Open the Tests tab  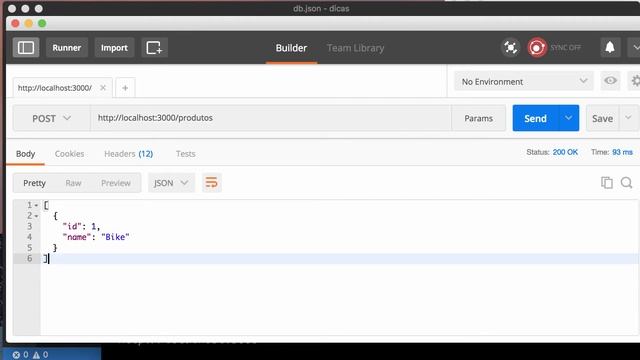pyautogui.click(x=185, y=154)
